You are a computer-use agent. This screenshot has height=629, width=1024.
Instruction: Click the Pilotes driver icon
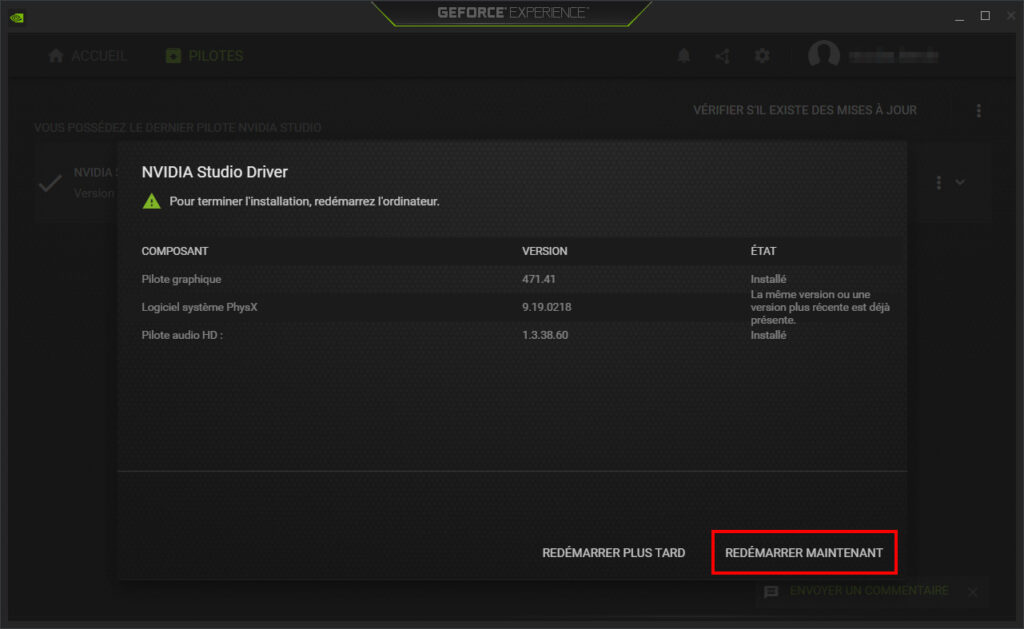coord(173,56)
